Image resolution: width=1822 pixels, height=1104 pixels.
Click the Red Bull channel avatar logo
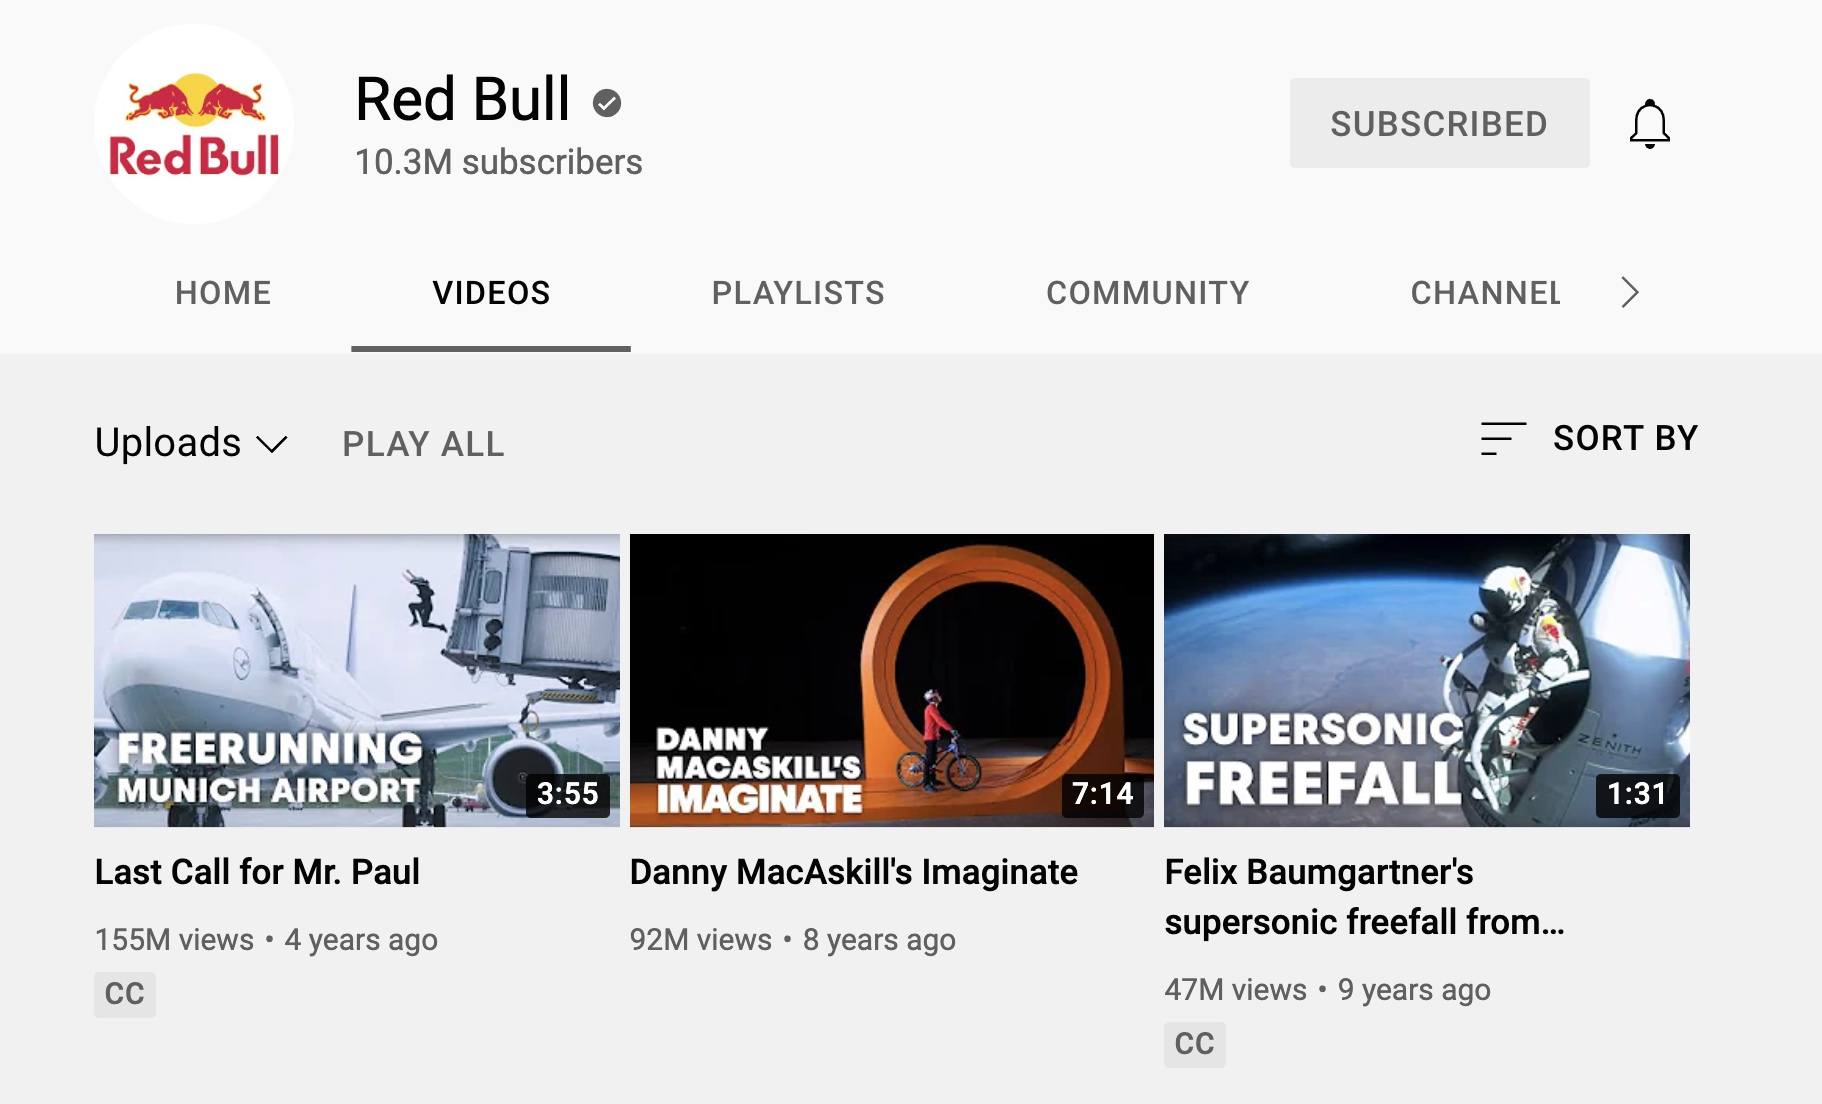[x=194, y=124]
